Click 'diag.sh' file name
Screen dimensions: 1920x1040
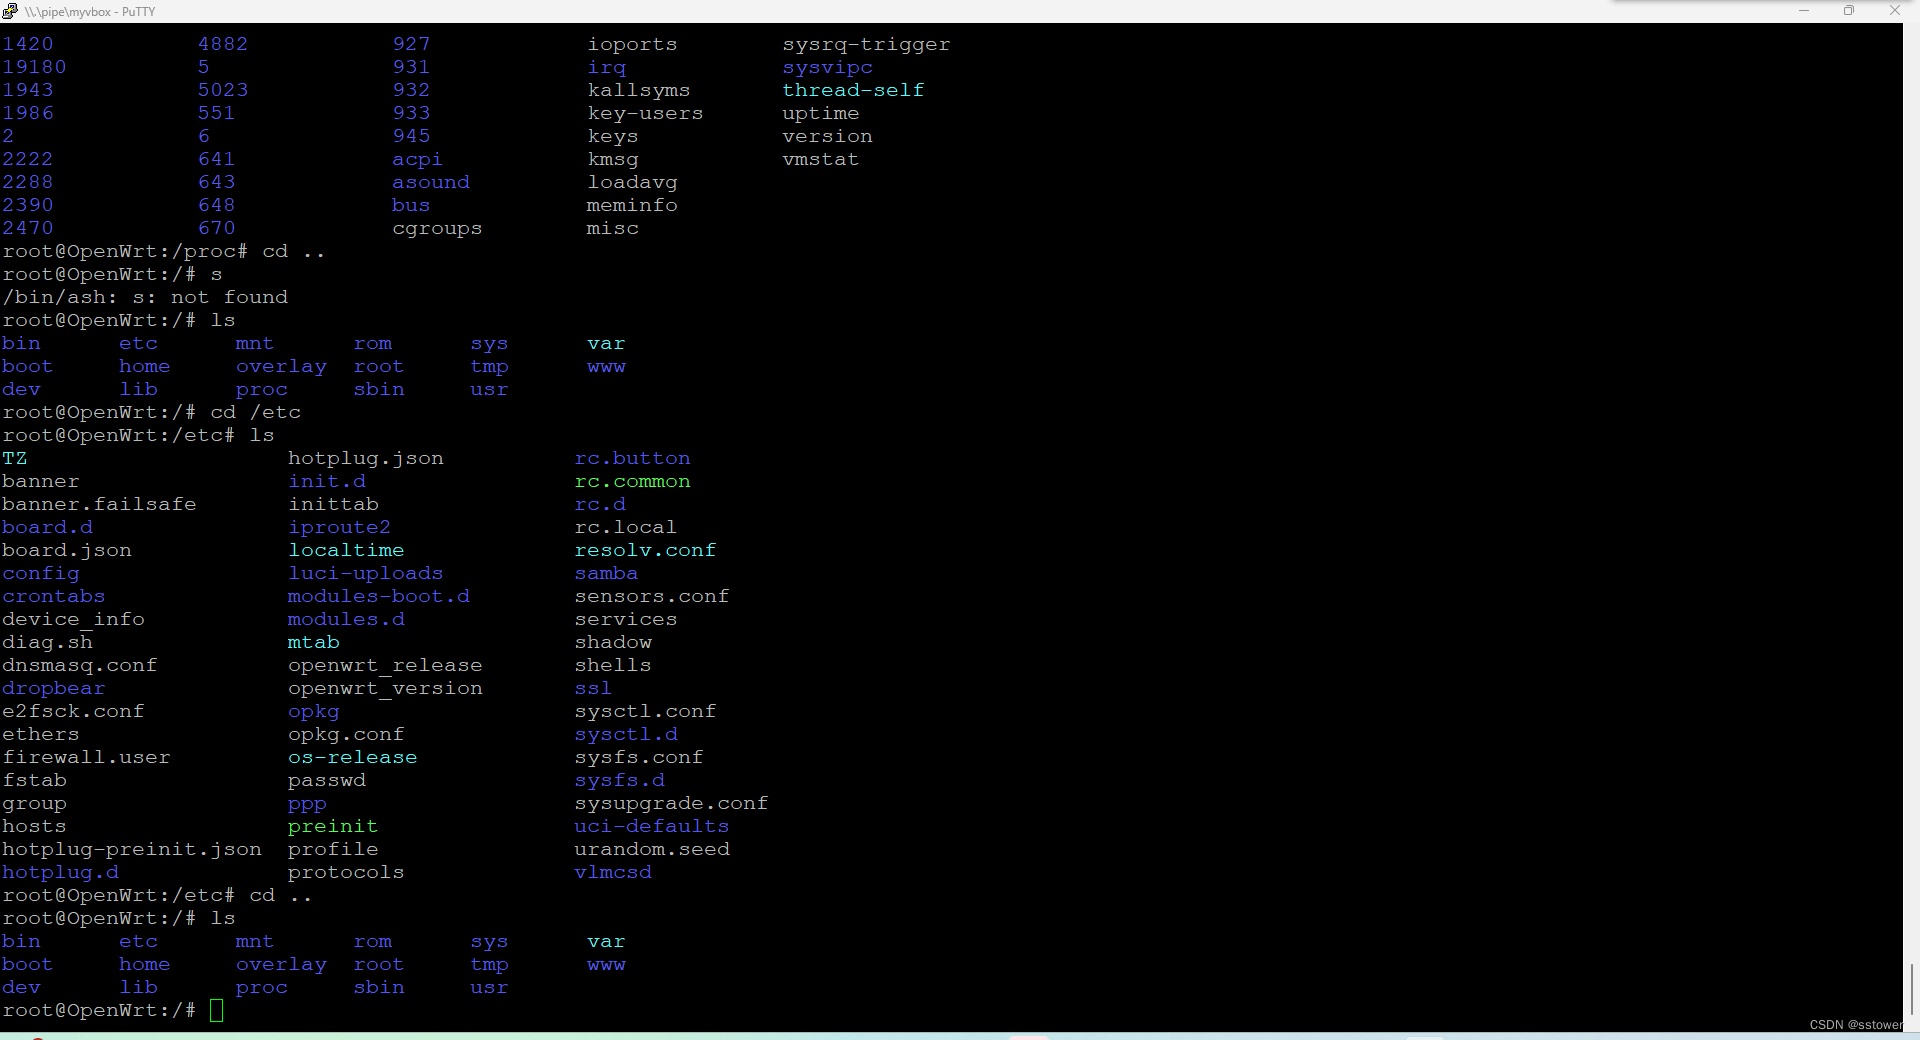pos(47,642)
